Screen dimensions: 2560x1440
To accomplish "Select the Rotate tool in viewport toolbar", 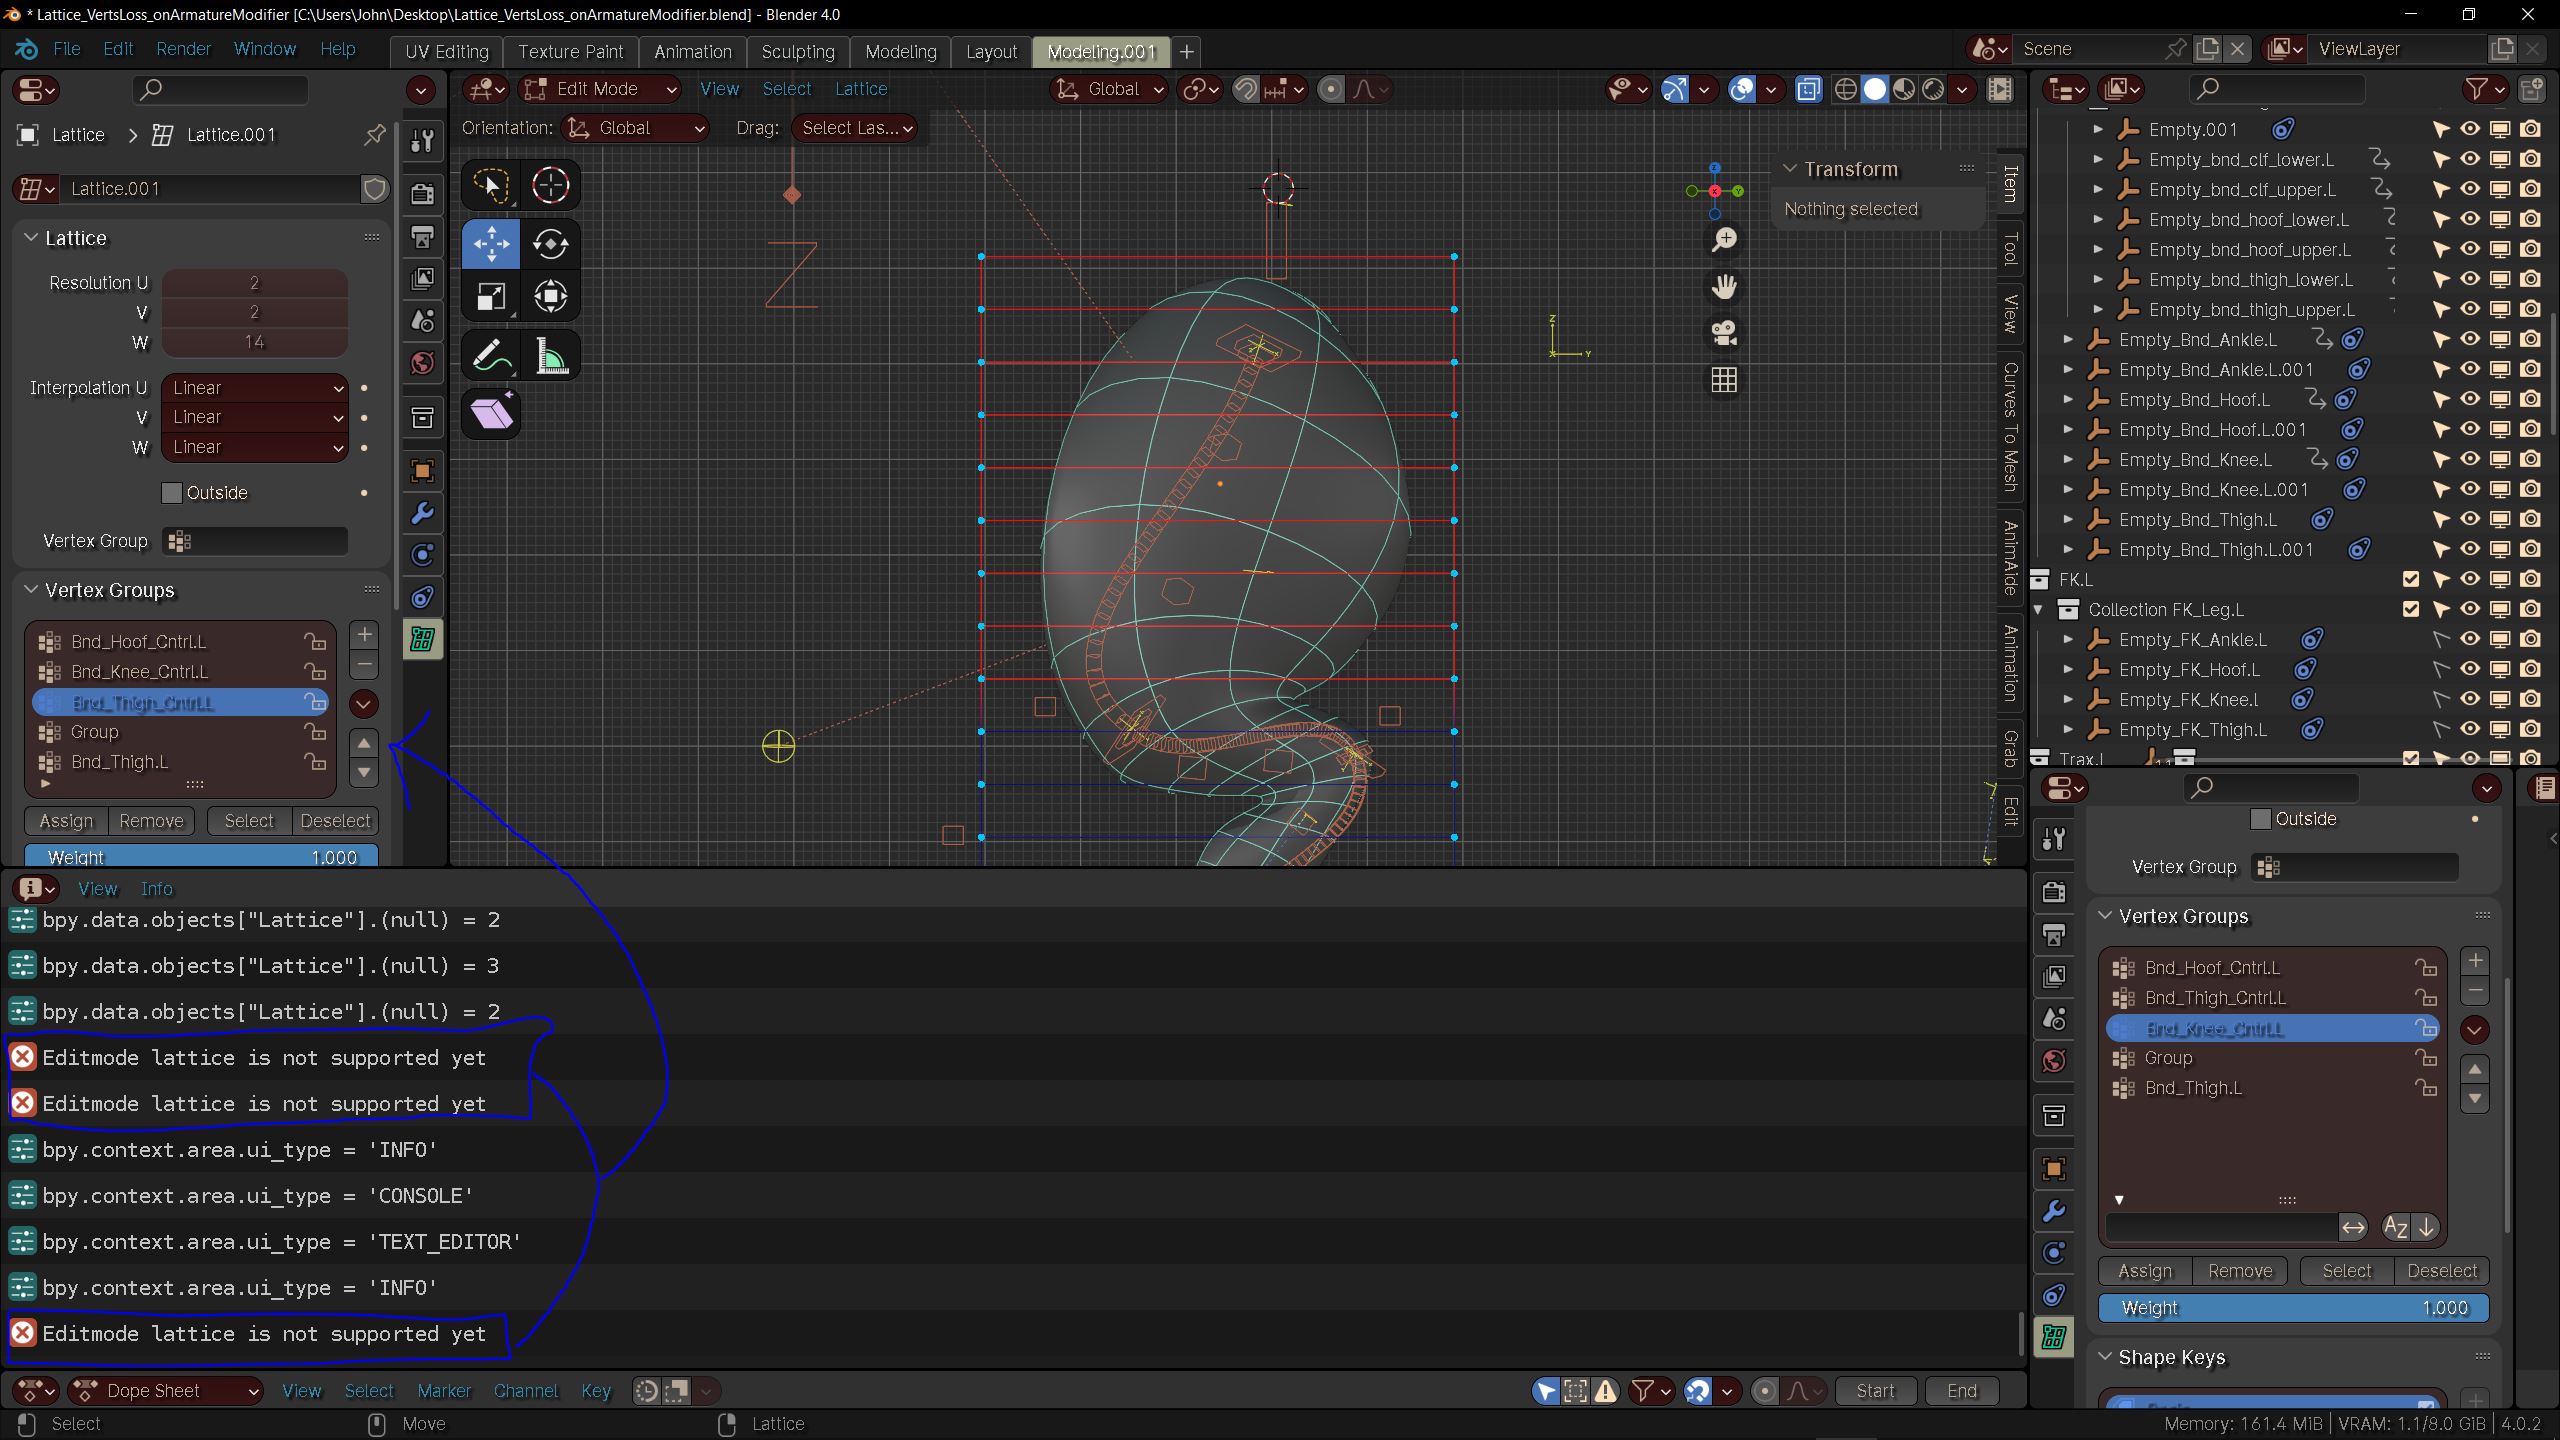I will [x=550, y=244].
